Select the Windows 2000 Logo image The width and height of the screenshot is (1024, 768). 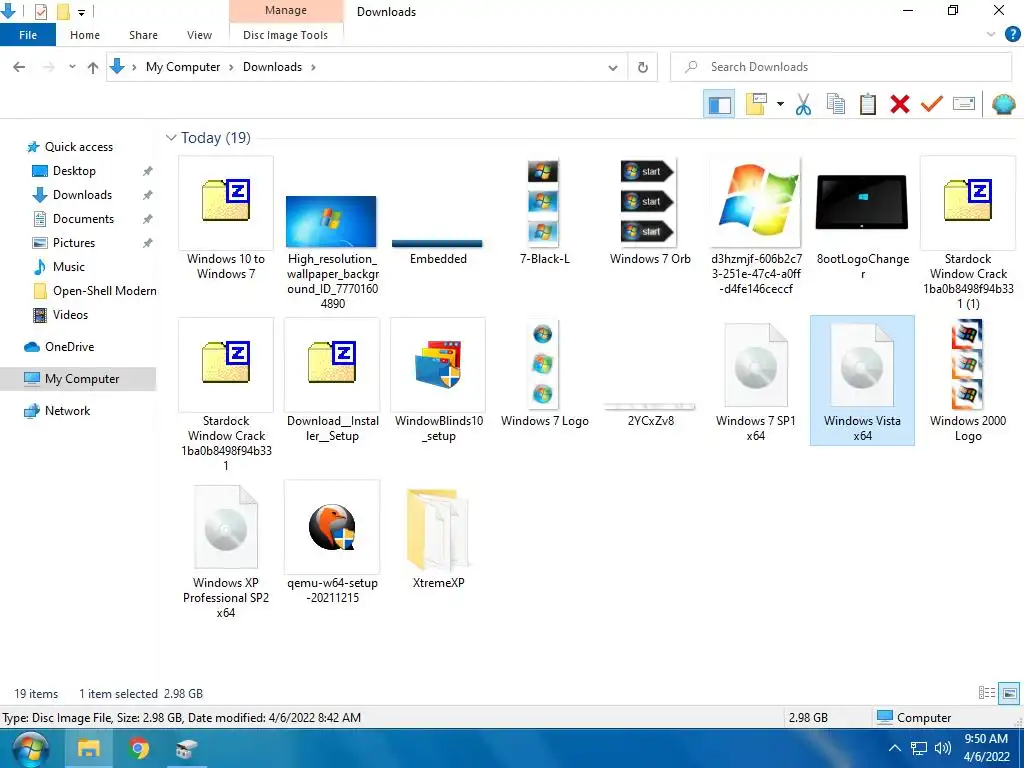(x=968, y=381)
